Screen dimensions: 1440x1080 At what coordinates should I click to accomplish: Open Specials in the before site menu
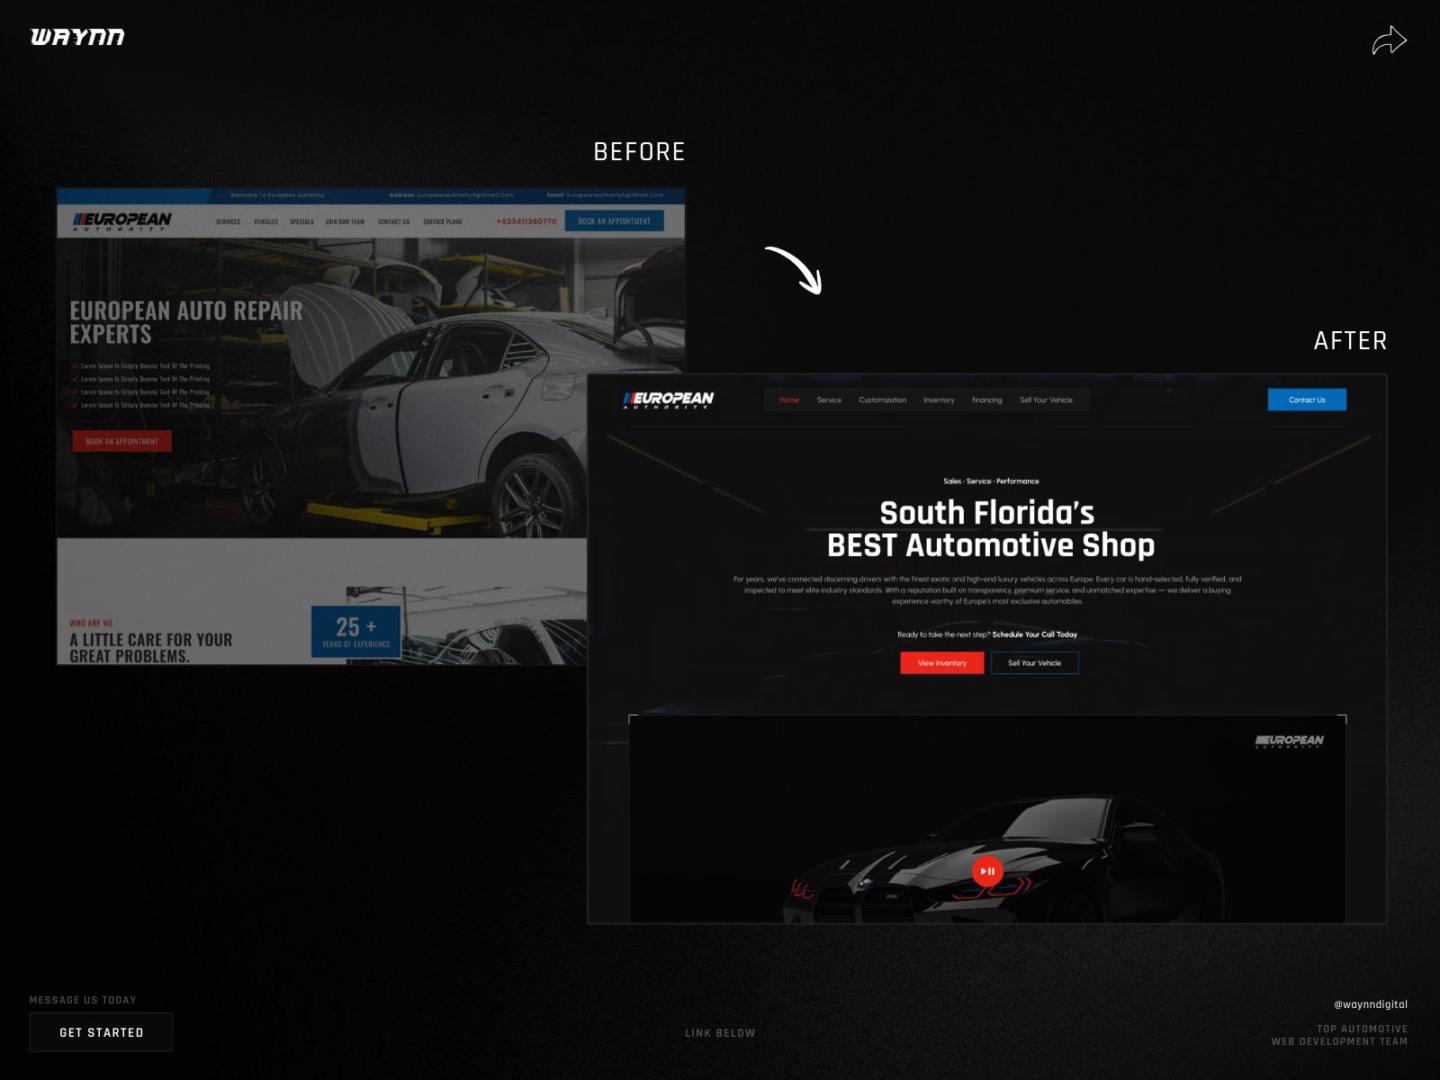tap(302, 222)
